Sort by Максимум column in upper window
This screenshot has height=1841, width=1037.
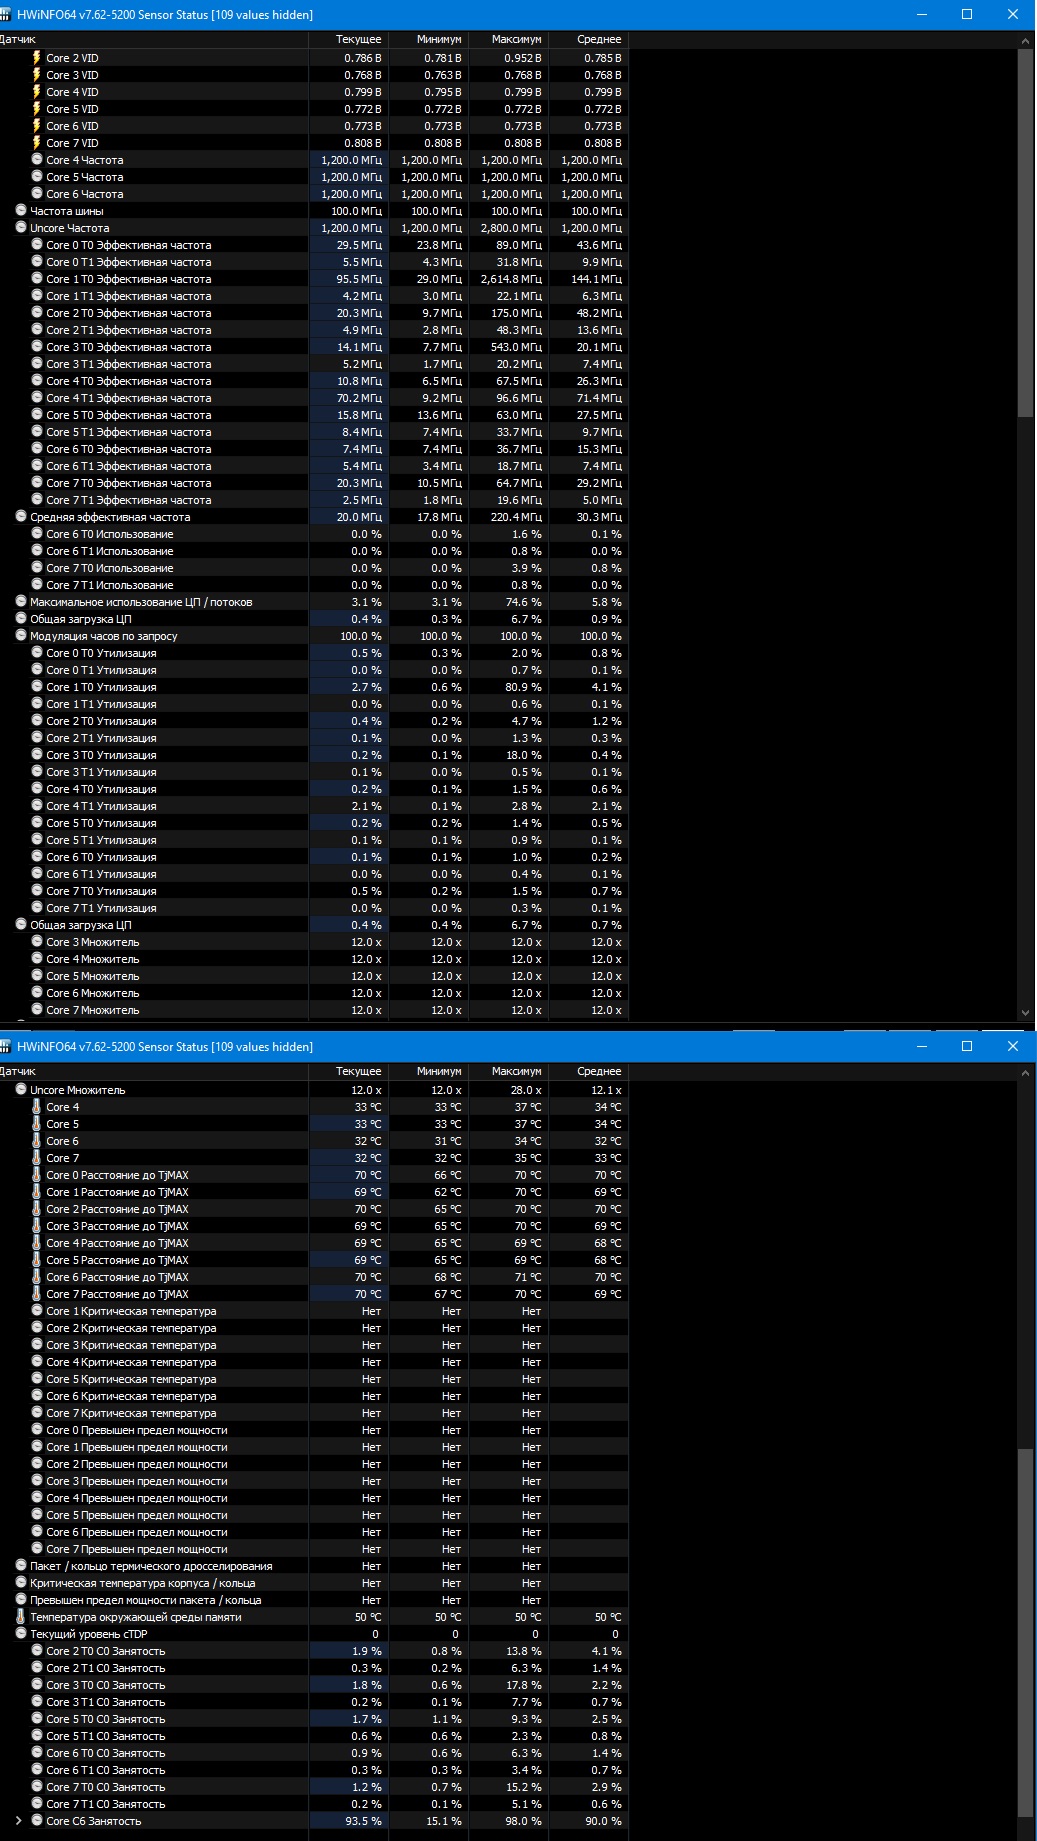coord(508,39)
